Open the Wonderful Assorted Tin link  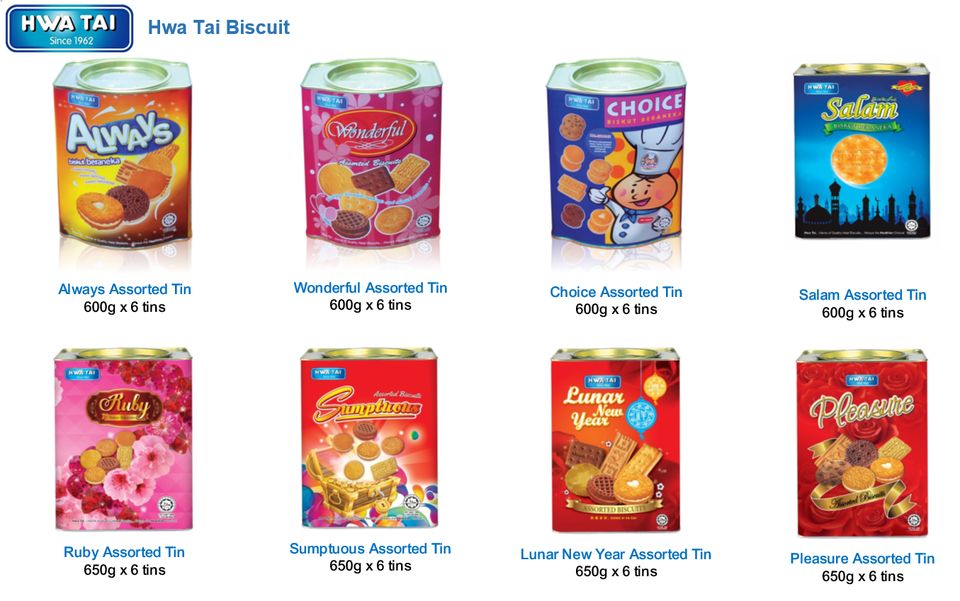coord(370,288)
